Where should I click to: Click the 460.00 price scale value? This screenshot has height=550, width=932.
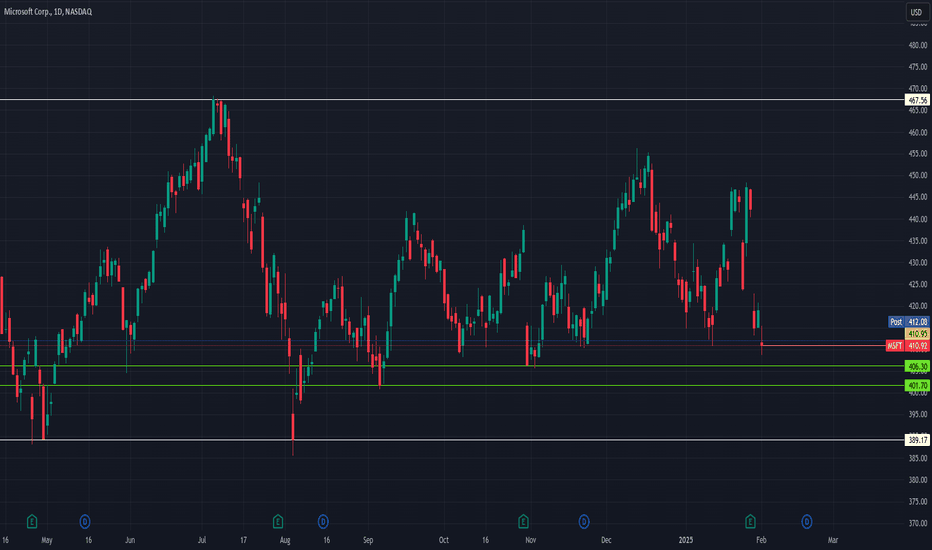tap(918, 133)
